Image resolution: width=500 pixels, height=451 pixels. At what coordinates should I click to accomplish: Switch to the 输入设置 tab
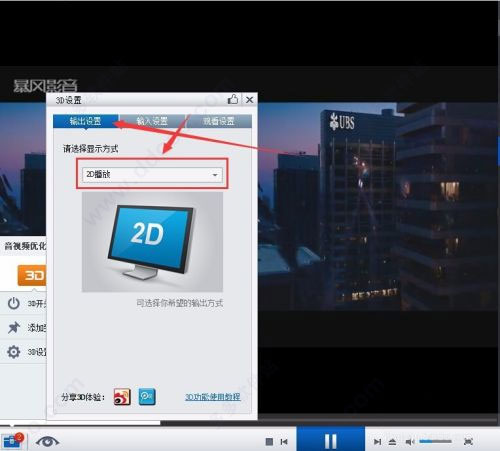[152, 121]
